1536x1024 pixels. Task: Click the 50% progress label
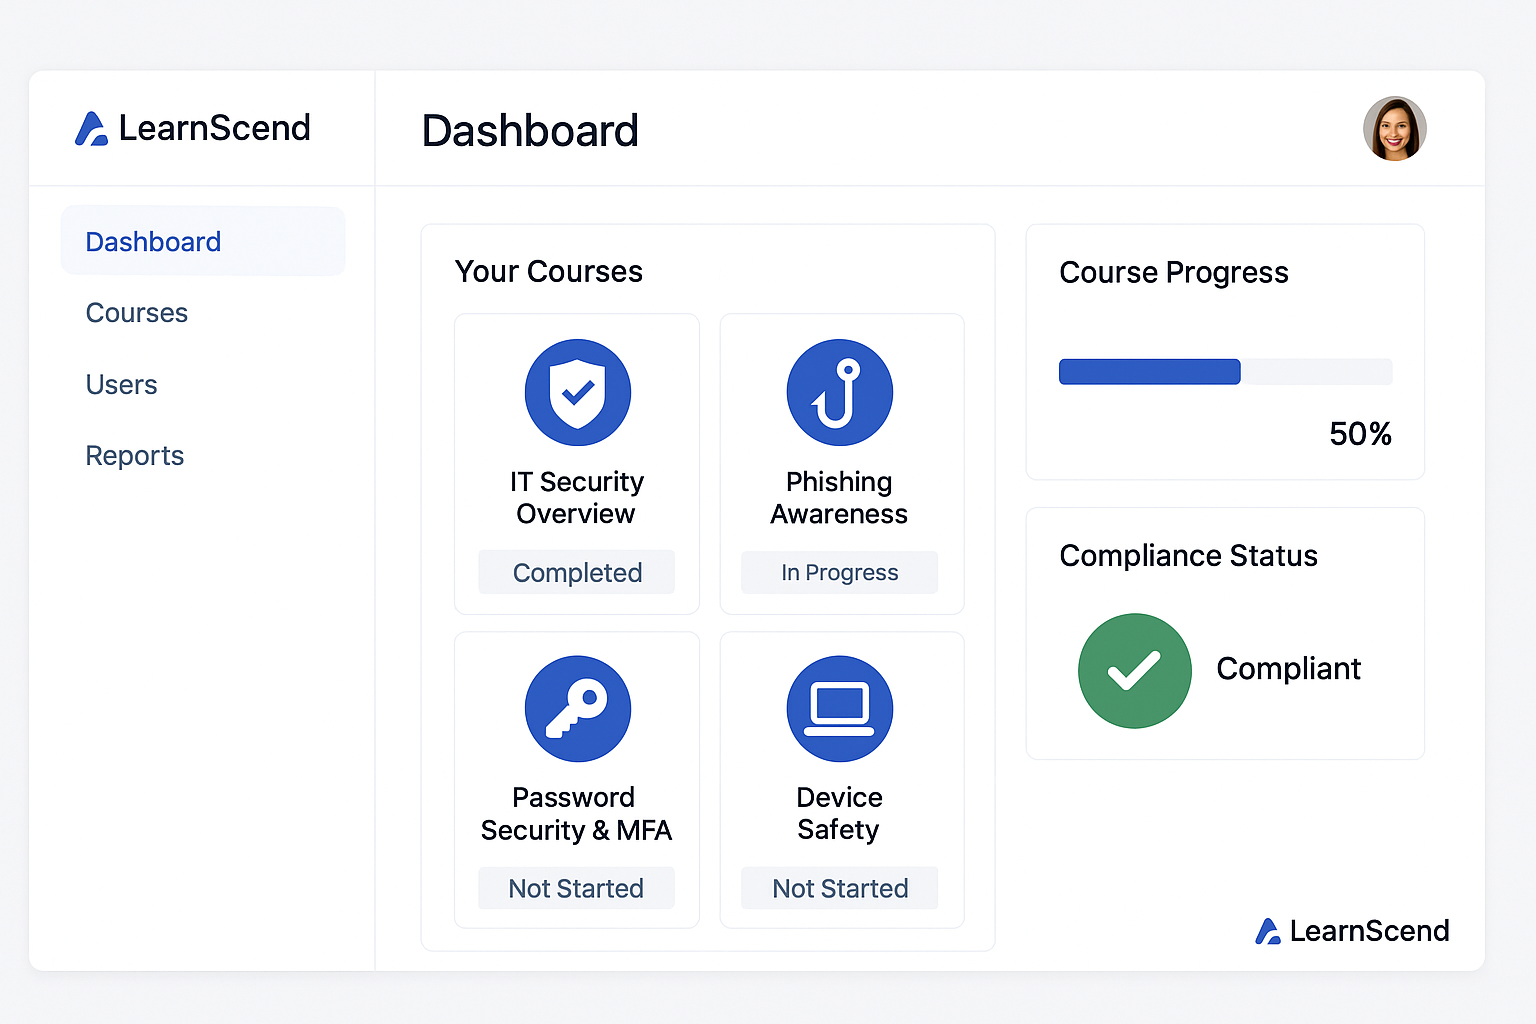point(1360,434)
